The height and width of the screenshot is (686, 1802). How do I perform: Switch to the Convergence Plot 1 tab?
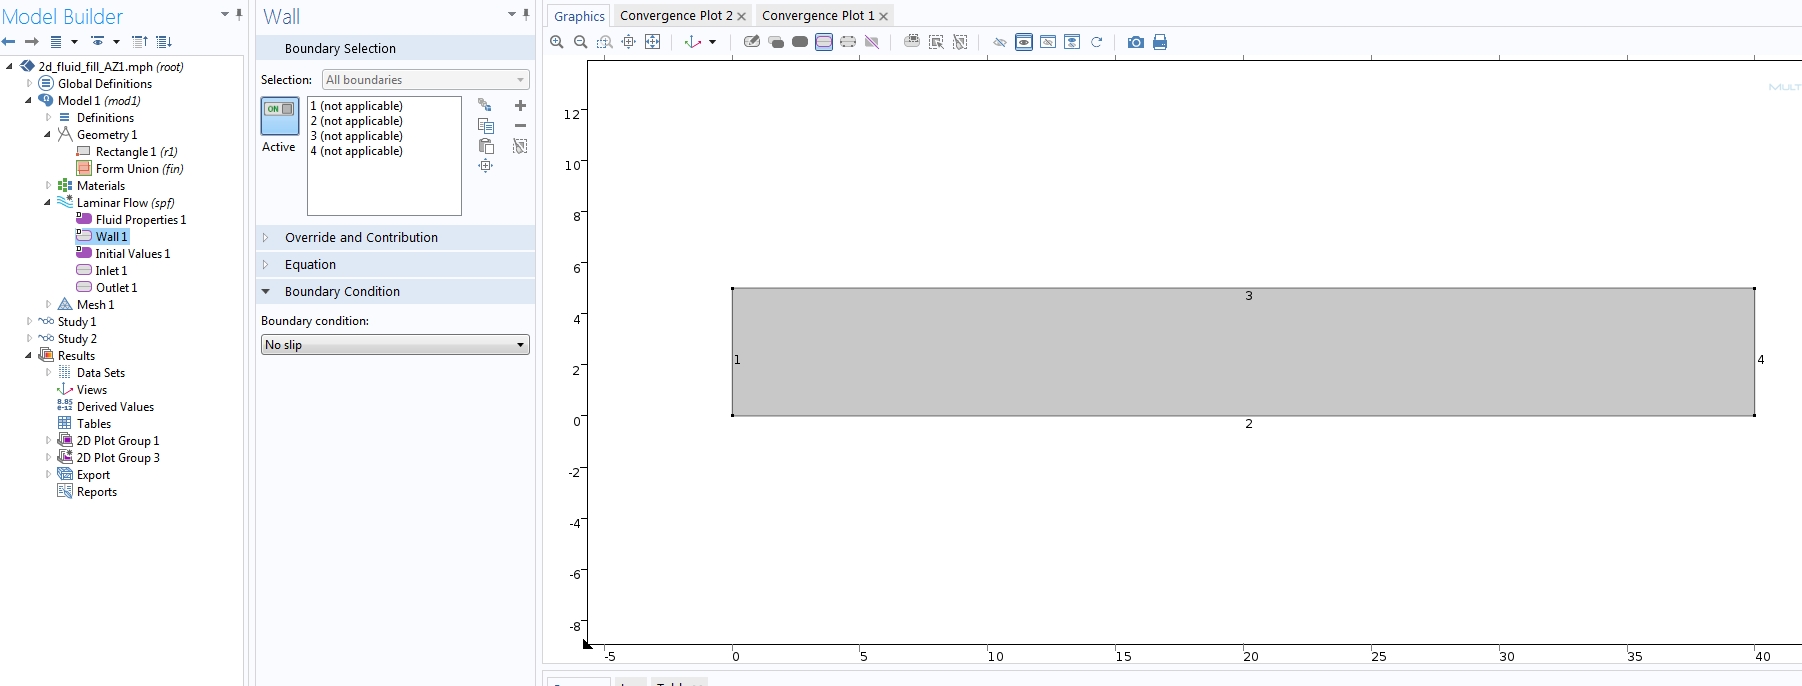(x=817, y=16)
